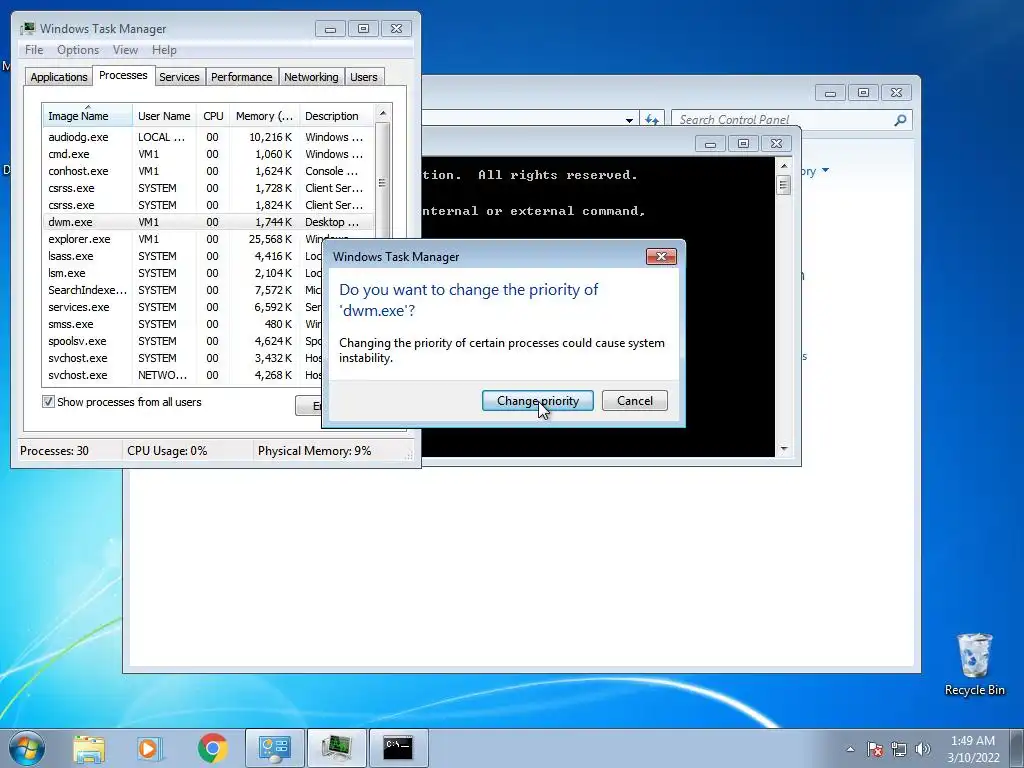Select services.exe process row
1024x768 pixels.
(183, 307)
